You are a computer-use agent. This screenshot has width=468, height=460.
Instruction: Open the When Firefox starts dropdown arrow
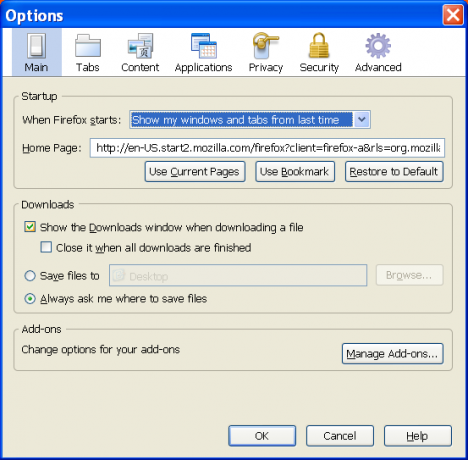point(362,120)
